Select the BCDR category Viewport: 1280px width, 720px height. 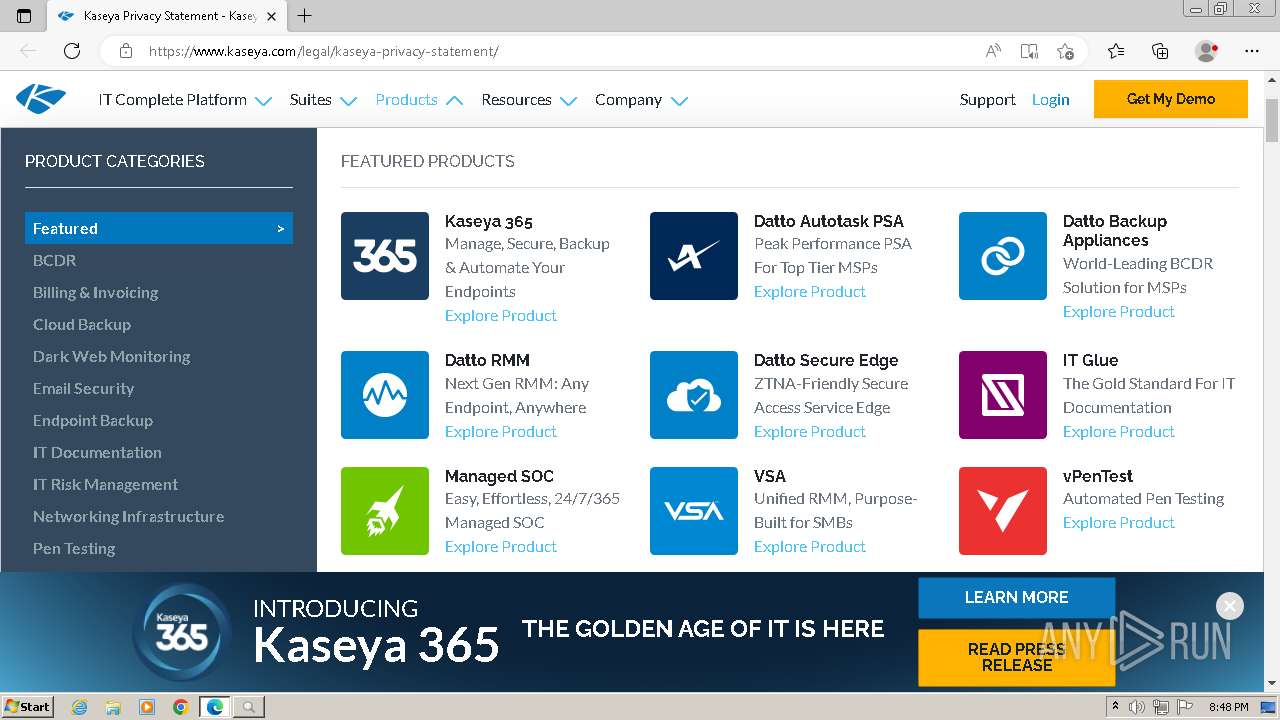(54, 260)
